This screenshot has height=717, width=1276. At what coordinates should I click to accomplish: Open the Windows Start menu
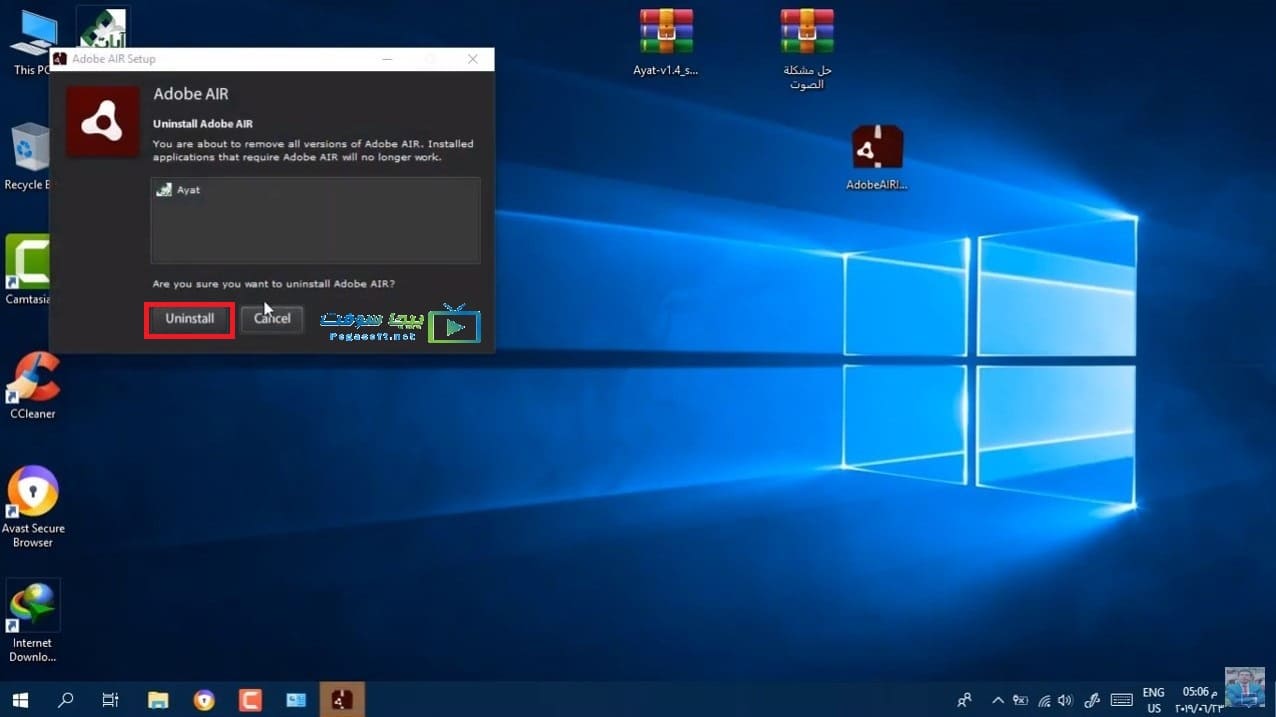pyautogui.click(x=20, y=700)
